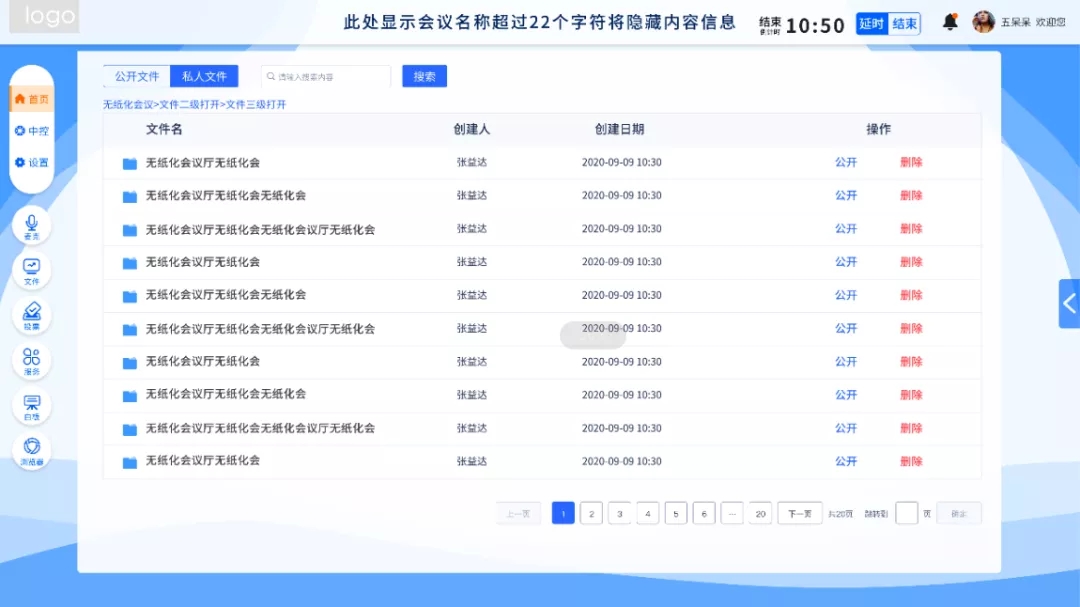Focus the jump-to-page number input

[906, 513]
